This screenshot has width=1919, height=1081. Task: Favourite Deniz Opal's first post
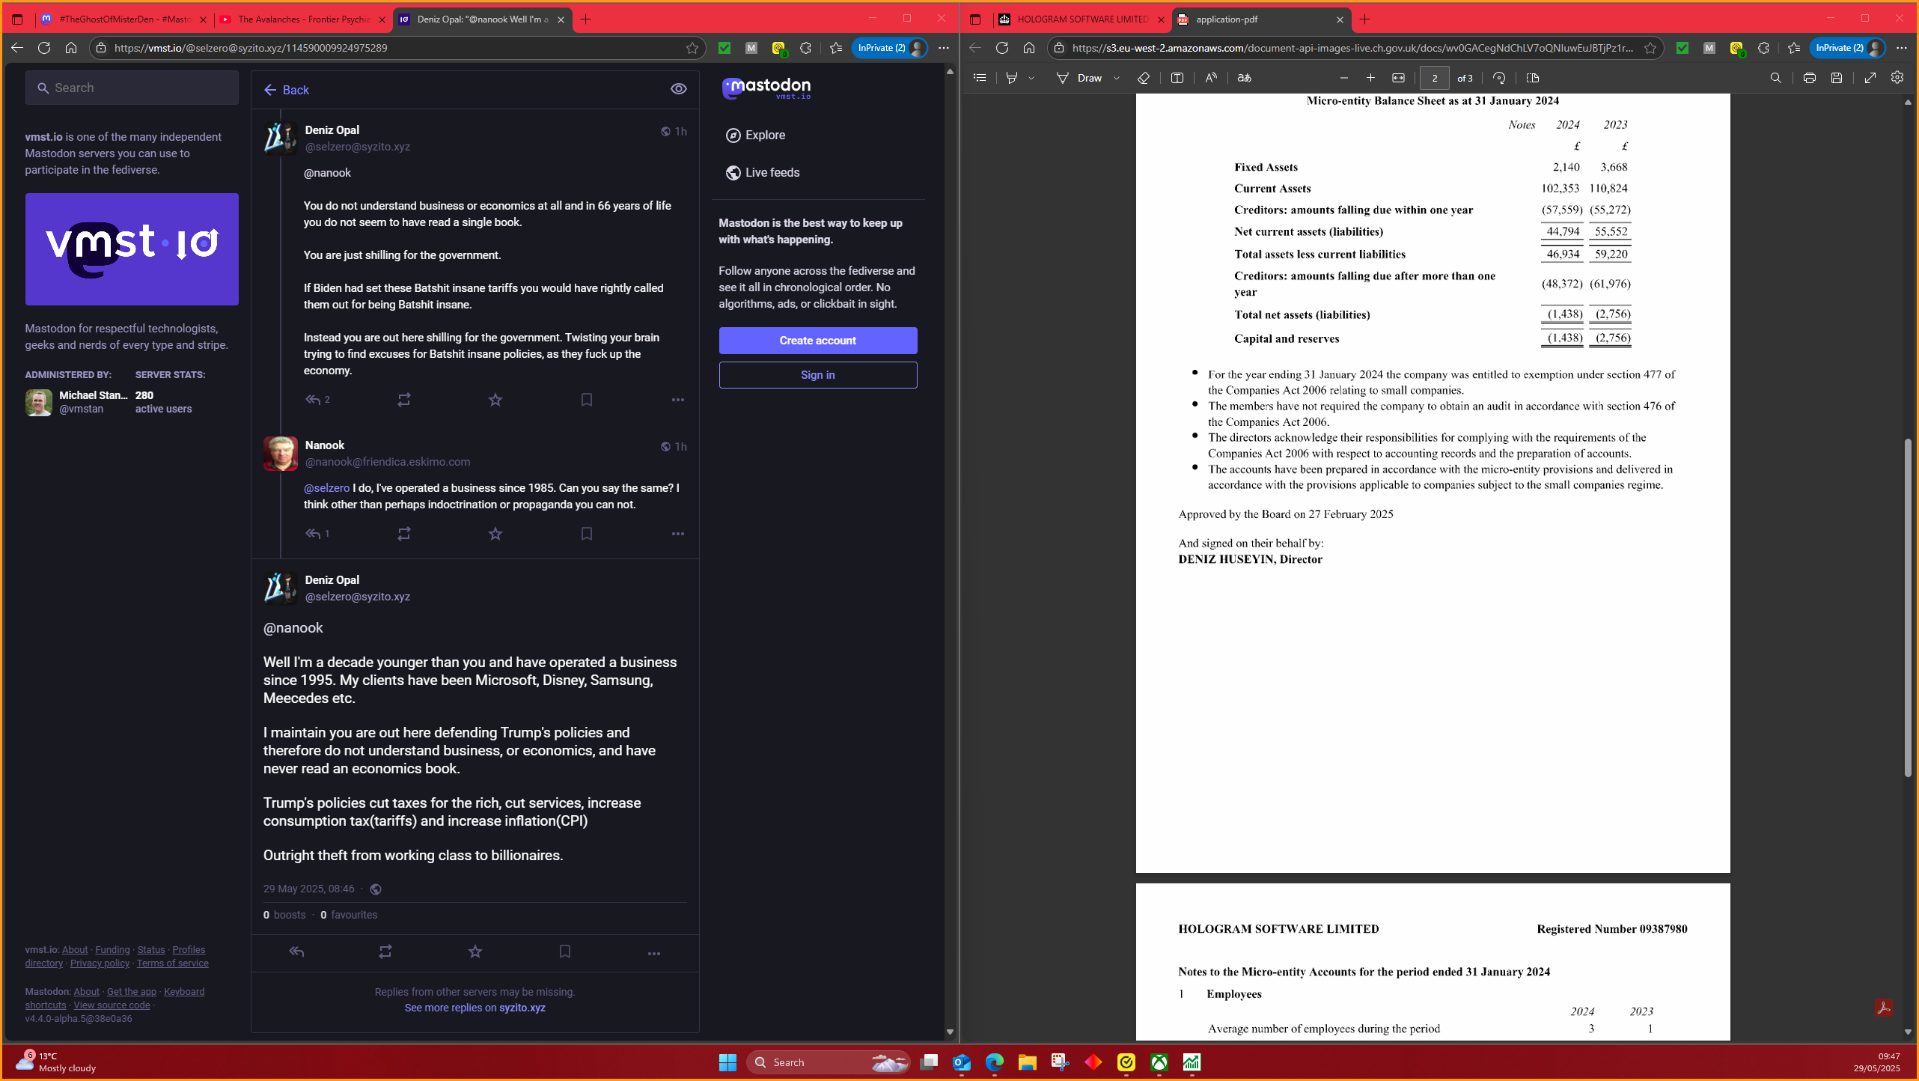[495, 400]
